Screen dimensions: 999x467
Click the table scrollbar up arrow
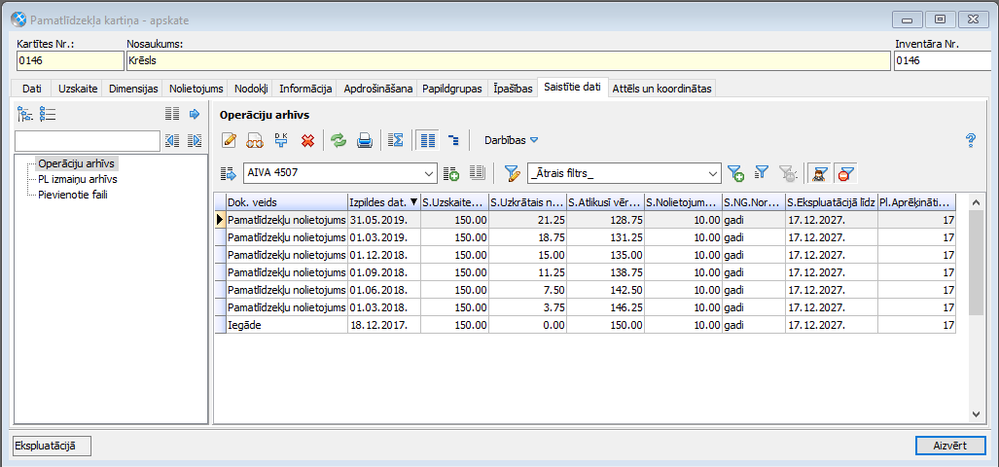tap(975, 202)
